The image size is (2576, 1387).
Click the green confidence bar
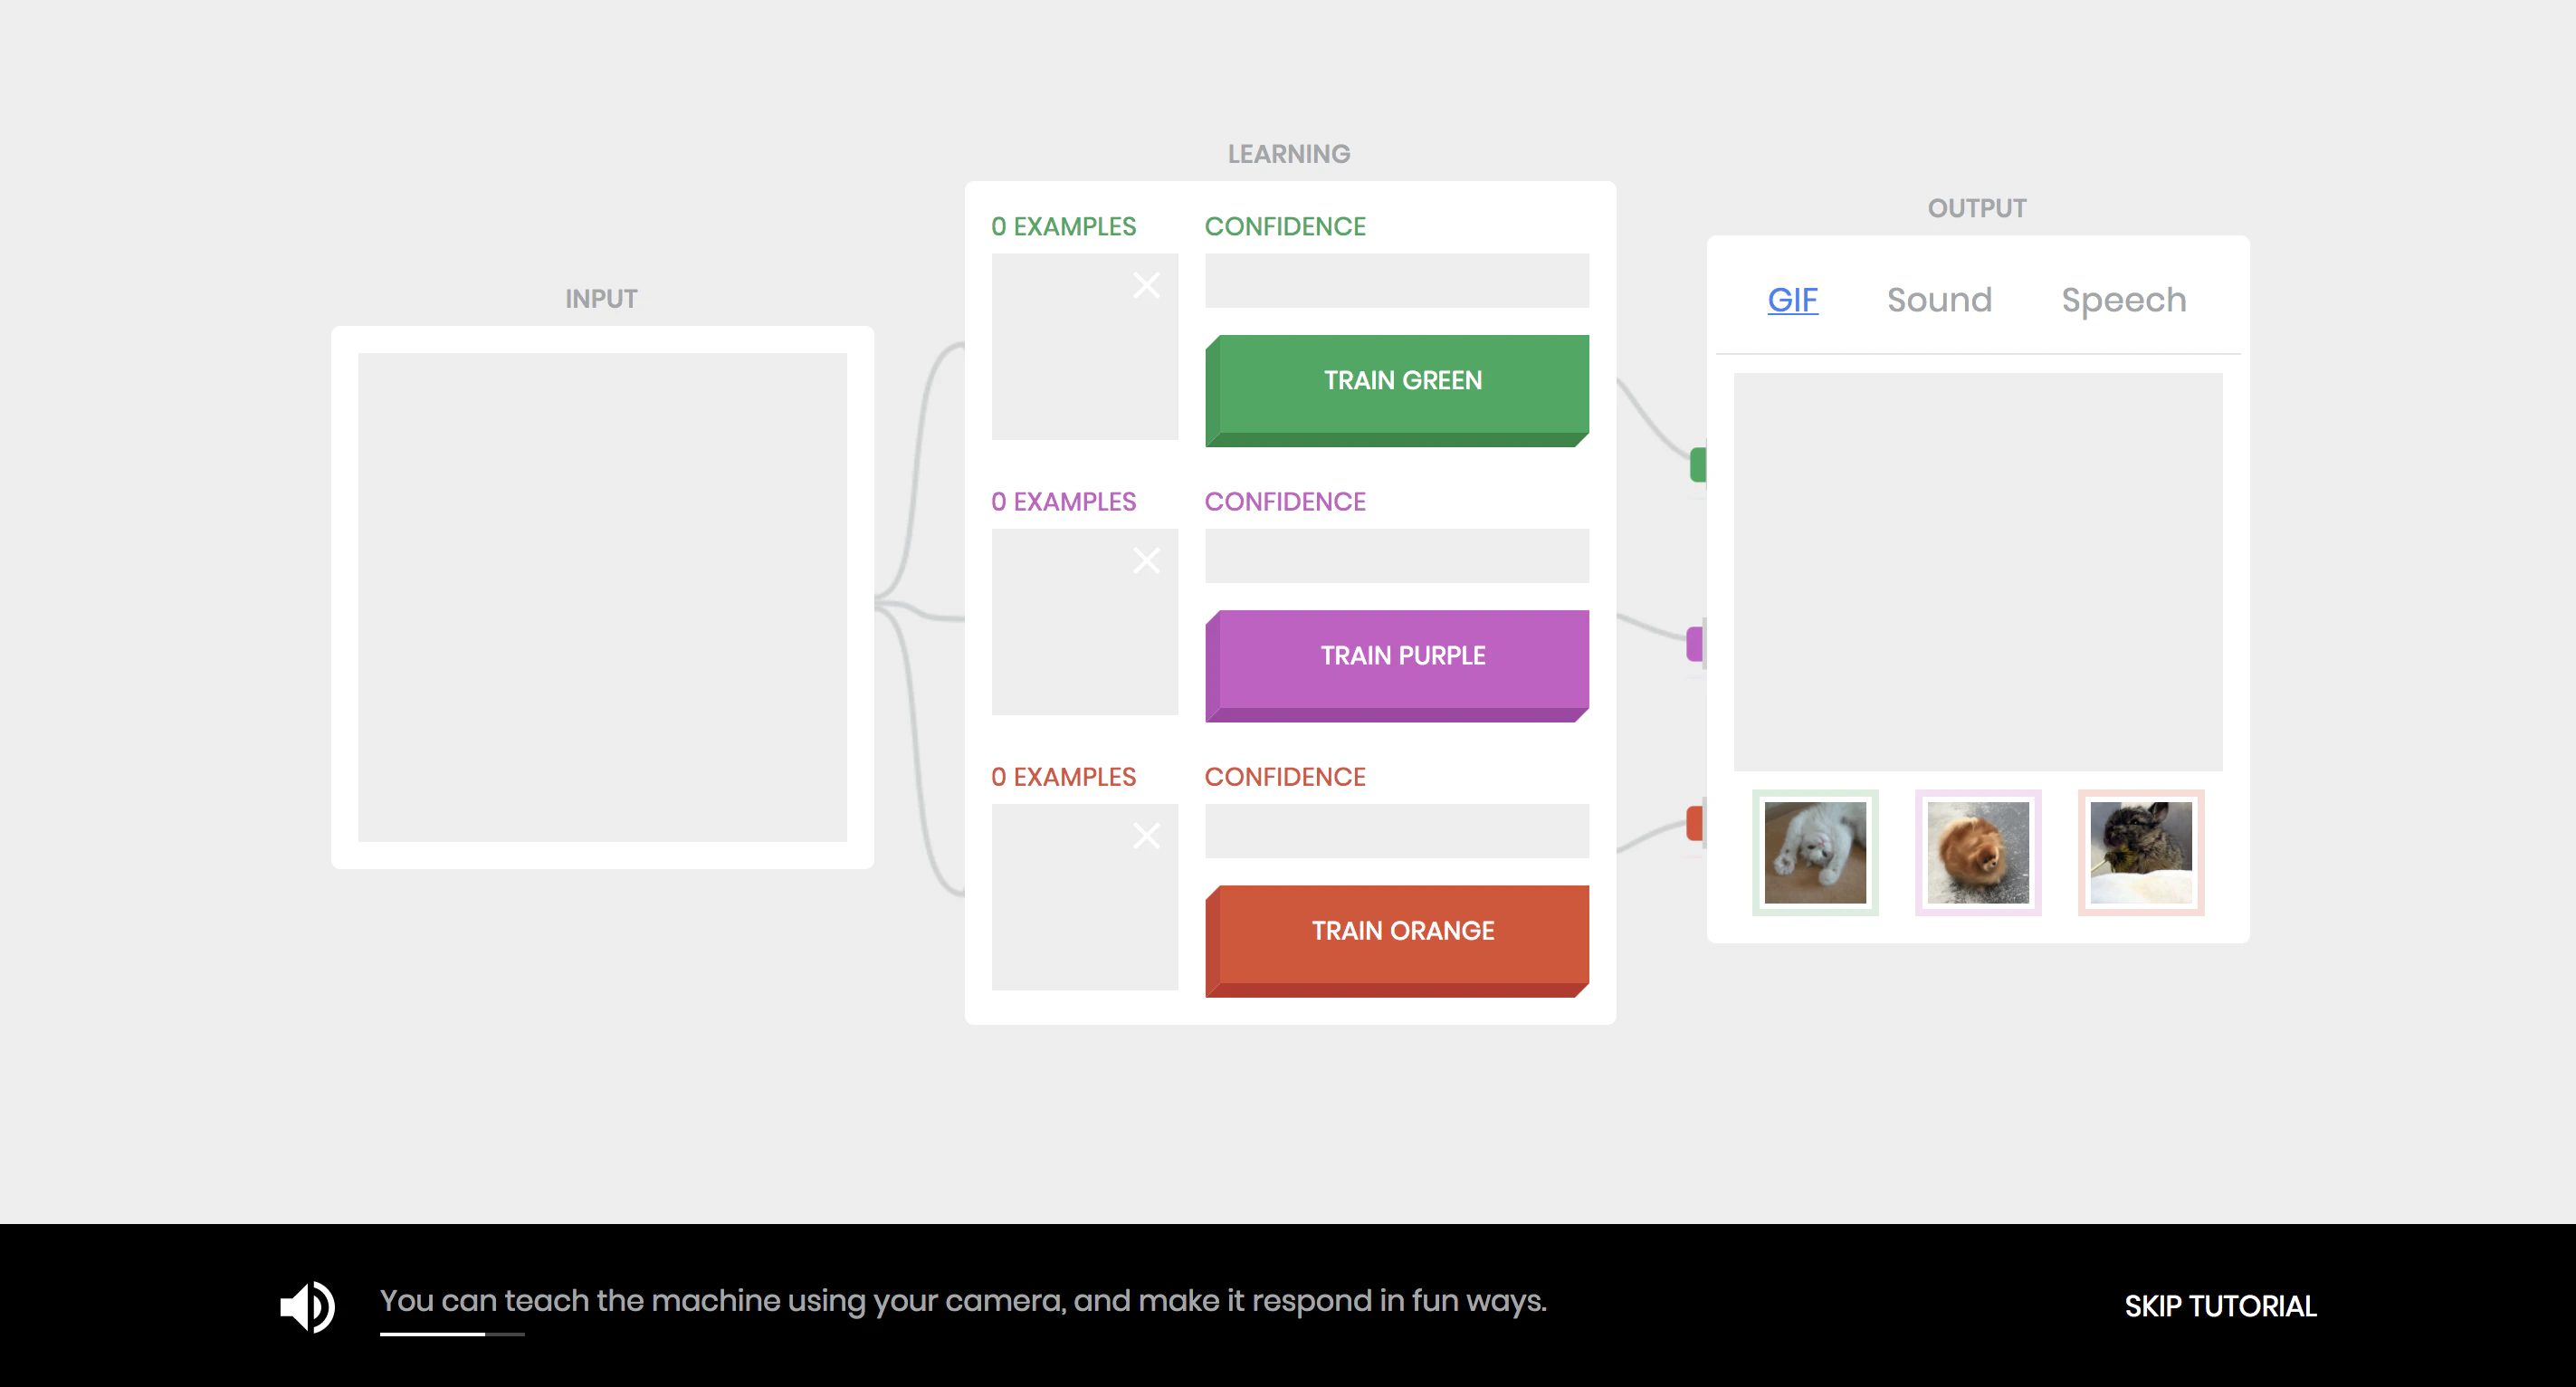pyautogui.click(x=1396, y=281)
